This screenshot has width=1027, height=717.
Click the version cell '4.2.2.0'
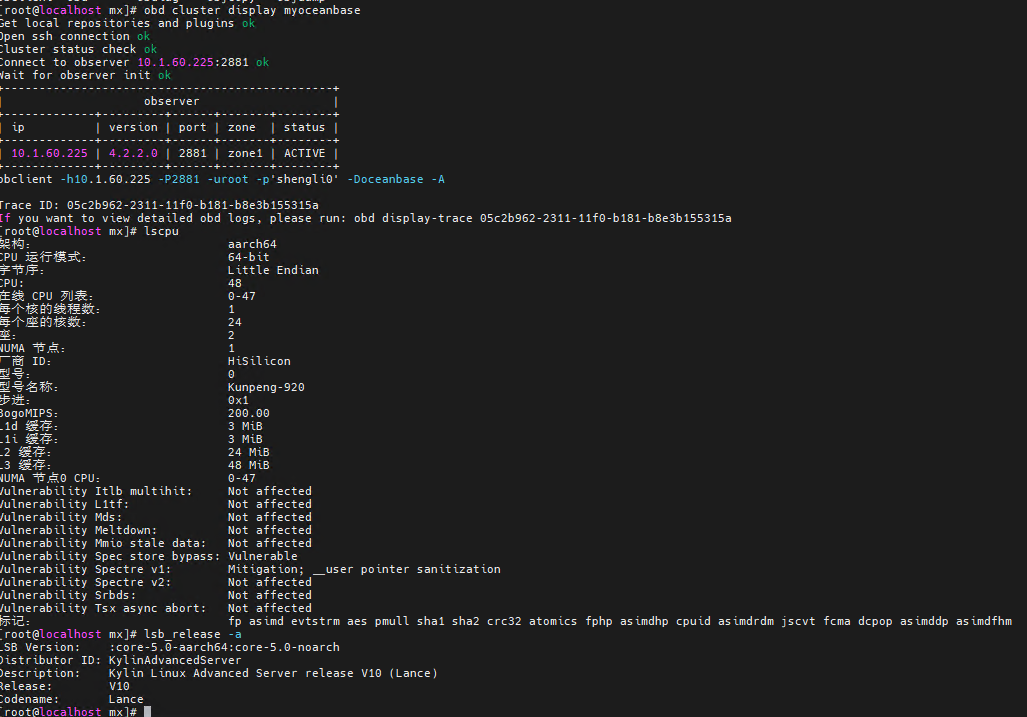tap(133, 153)
